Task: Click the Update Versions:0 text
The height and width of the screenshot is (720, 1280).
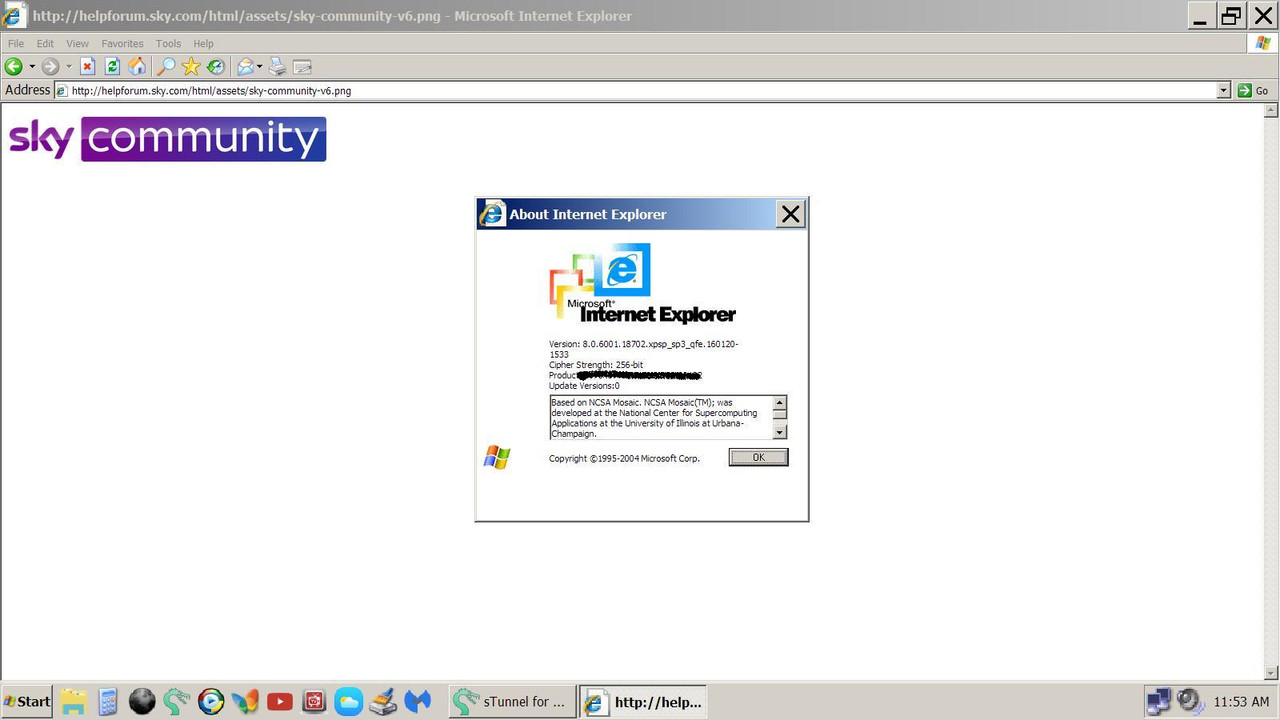Action: point(584,385)
